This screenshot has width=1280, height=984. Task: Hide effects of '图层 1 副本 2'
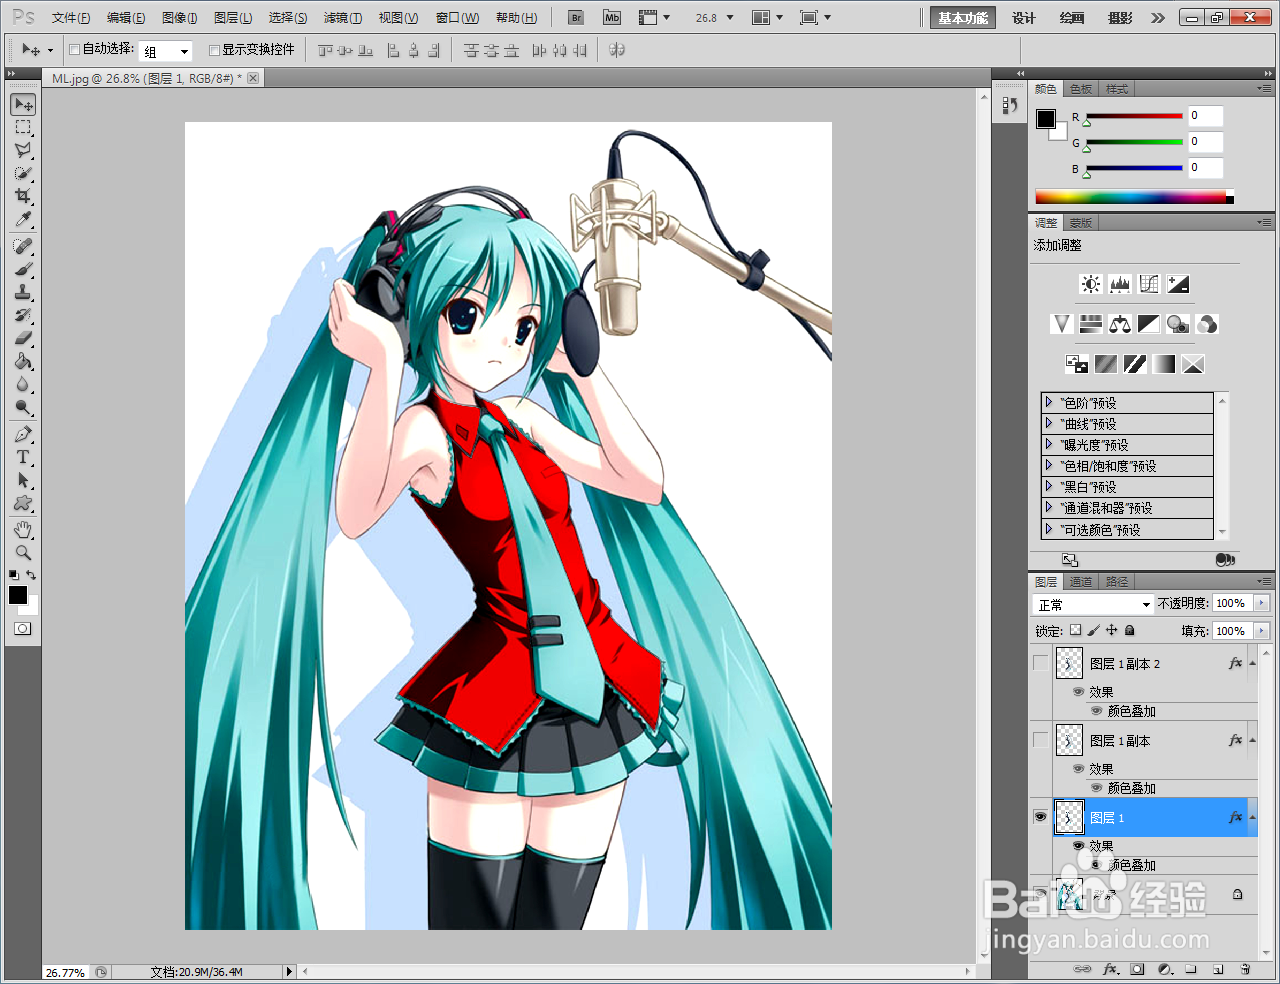pos(1078,692)
